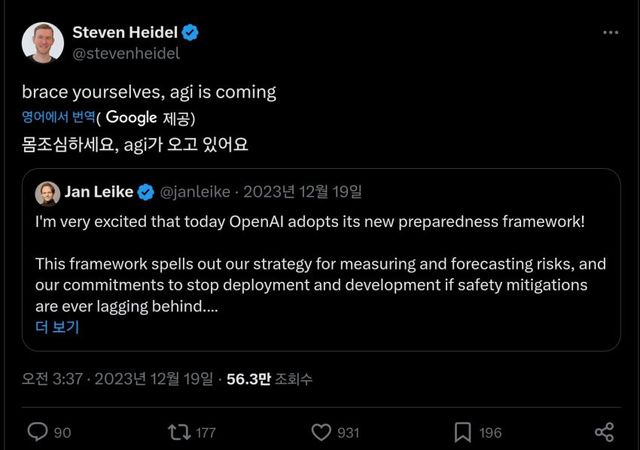Click the share icon
The image size is (640, 450).
604,432
